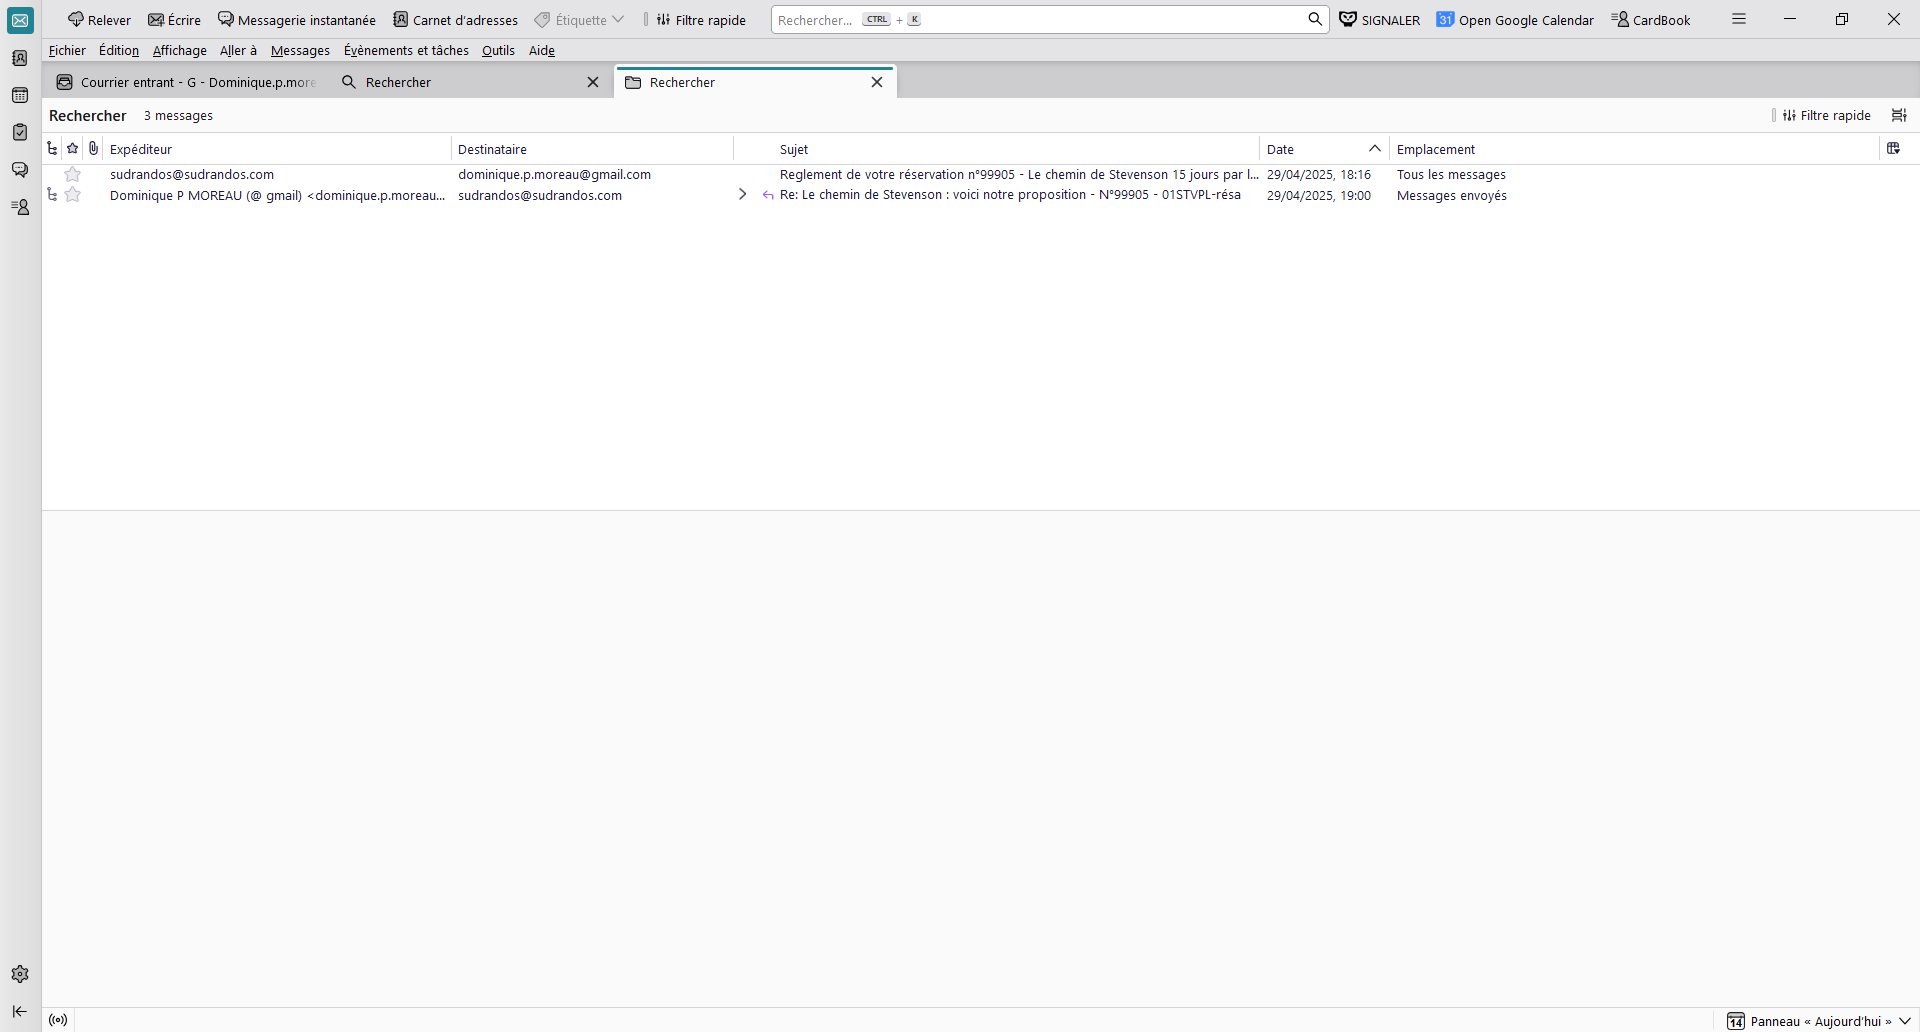Click Open Google Calendar button
Viewport: 1920px width, 1032px height.
1515,20
